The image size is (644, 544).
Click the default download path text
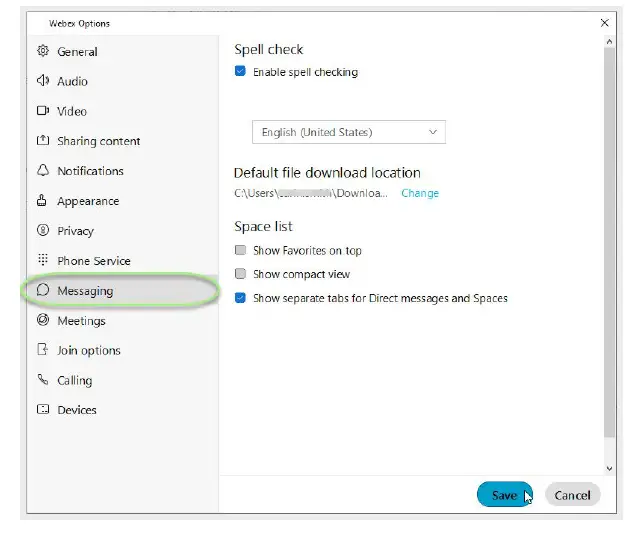click(x=310, y=193)
